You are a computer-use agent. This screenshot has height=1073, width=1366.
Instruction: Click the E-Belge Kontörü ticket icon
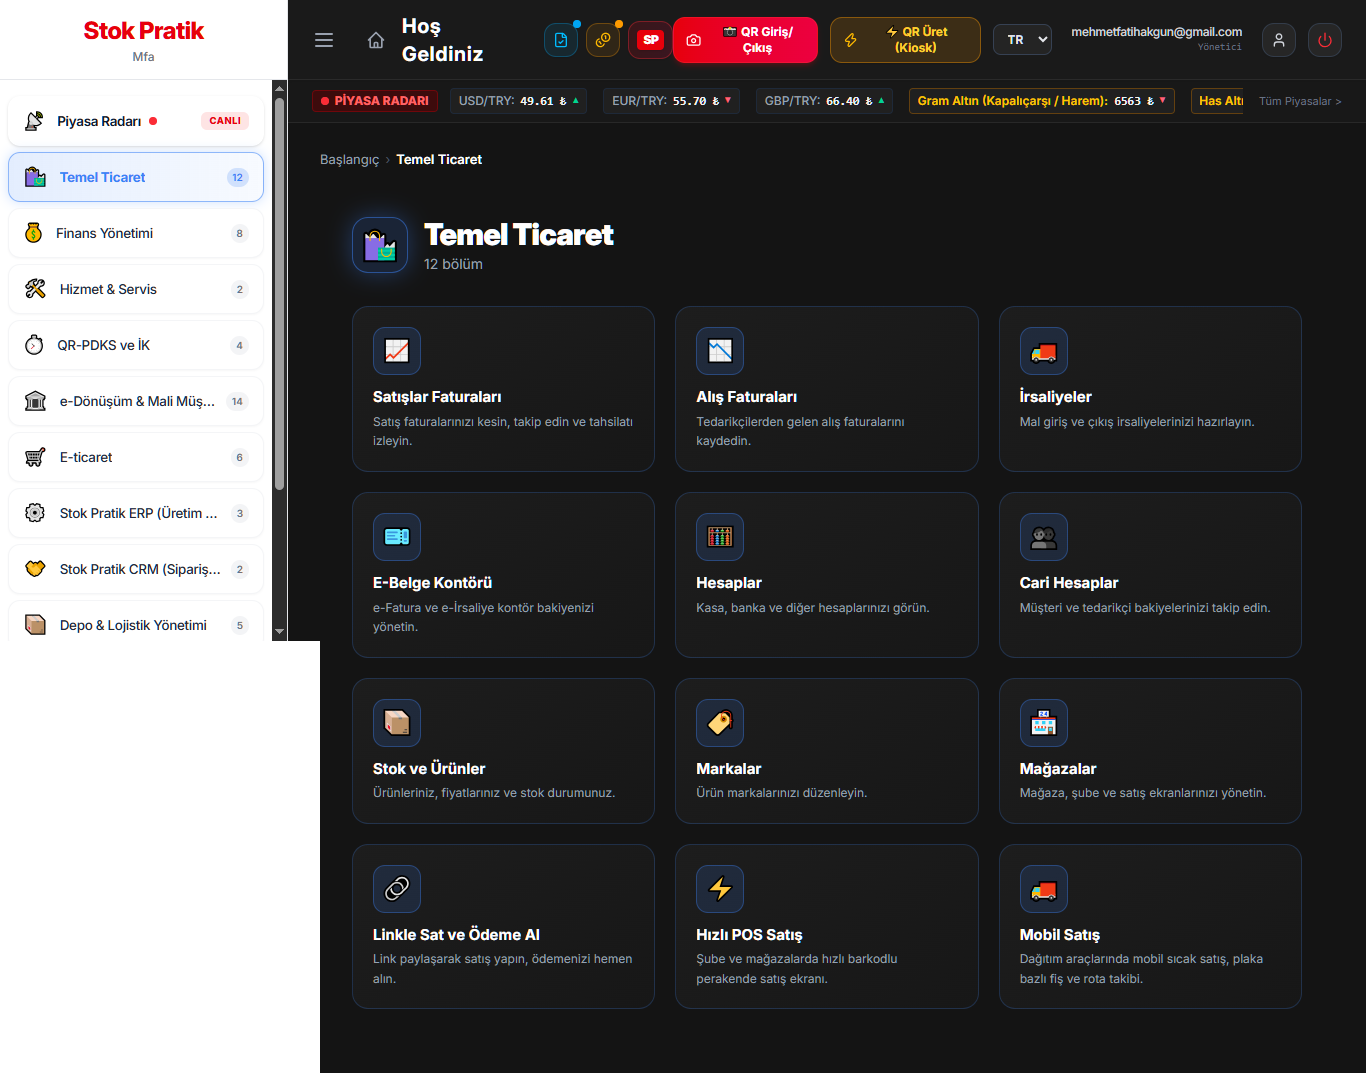tap(397, 537)
